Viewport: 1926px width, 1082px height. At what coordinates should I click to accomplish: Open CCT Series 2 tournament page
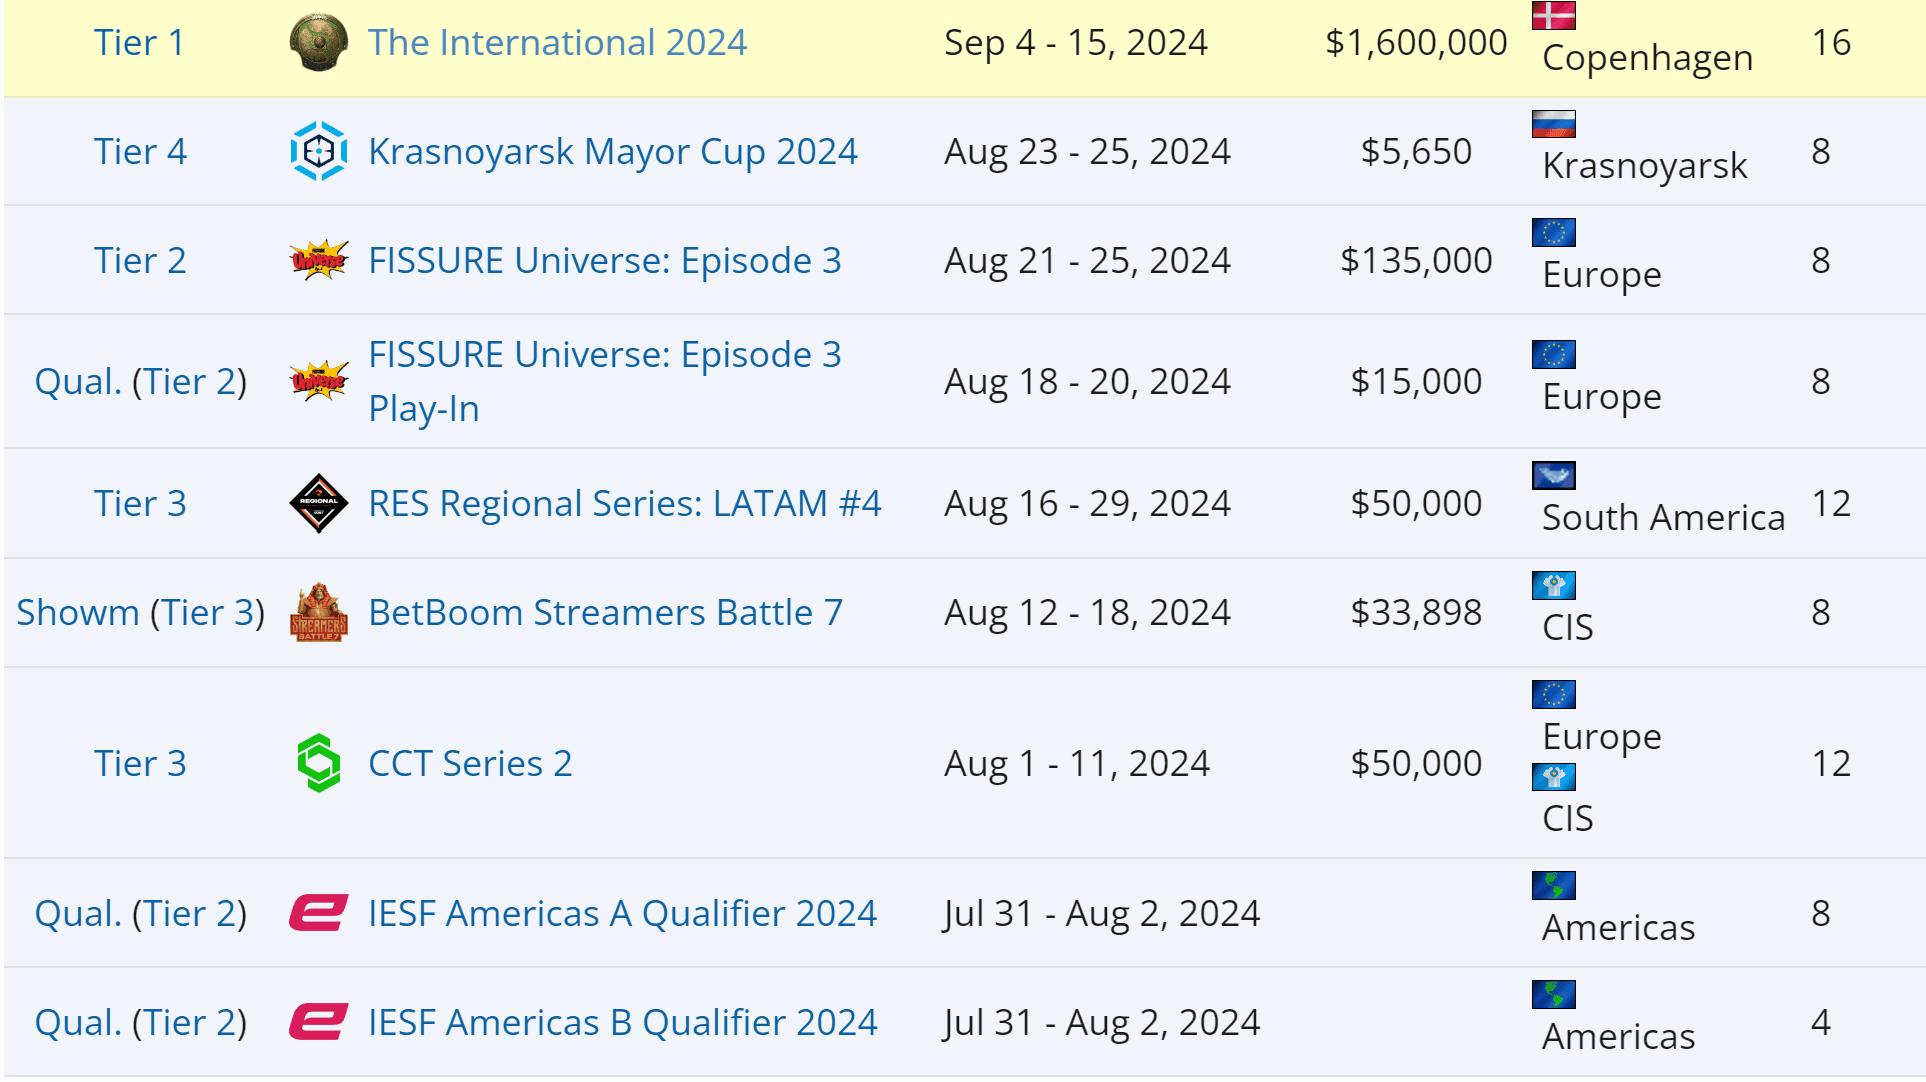coord(470,764)
